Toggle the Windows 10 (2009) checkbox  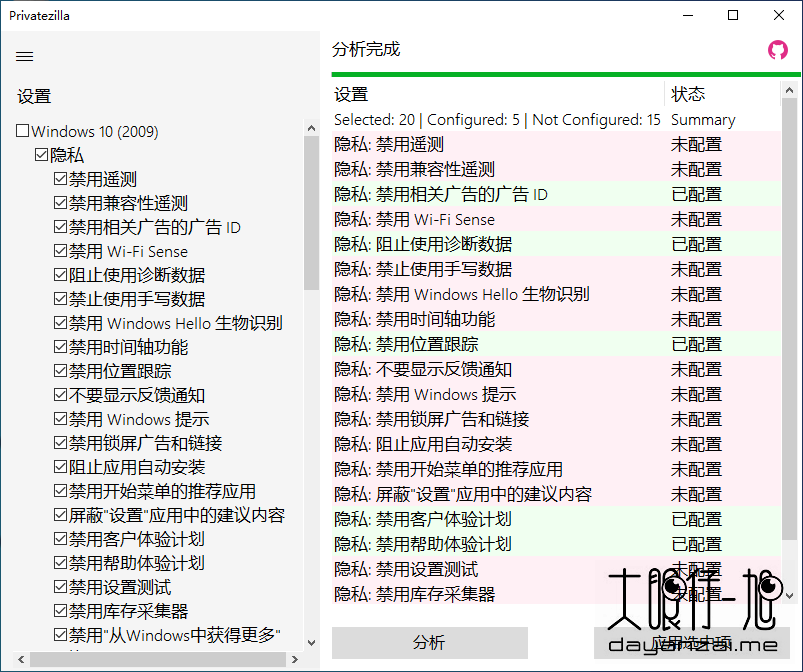(22, 131)
